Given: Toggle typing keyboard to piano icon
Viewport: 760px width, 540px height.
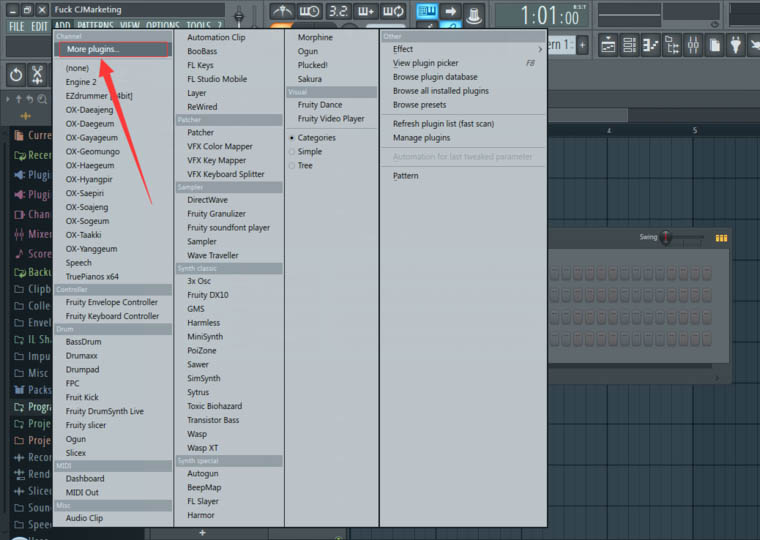Looking at the screenshot, I should [x=427, y=11].
